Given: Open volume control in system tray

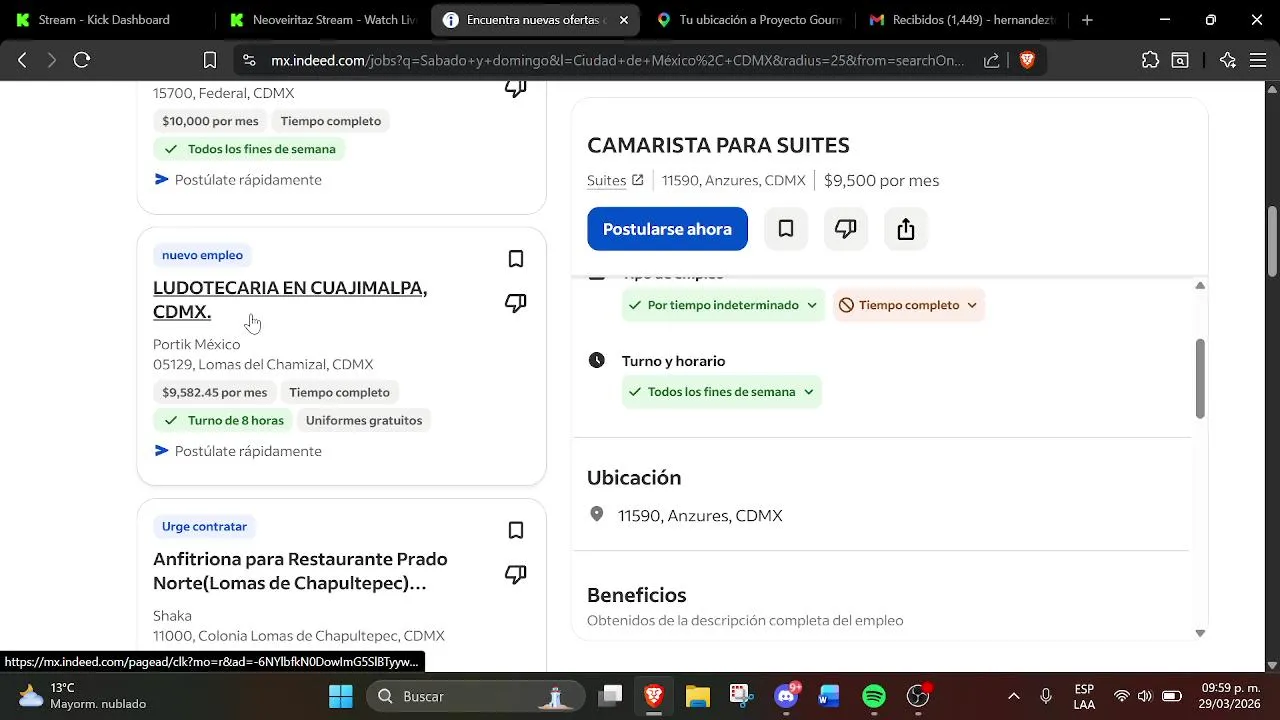Looking at the screenshot, I should (1144, 696).
